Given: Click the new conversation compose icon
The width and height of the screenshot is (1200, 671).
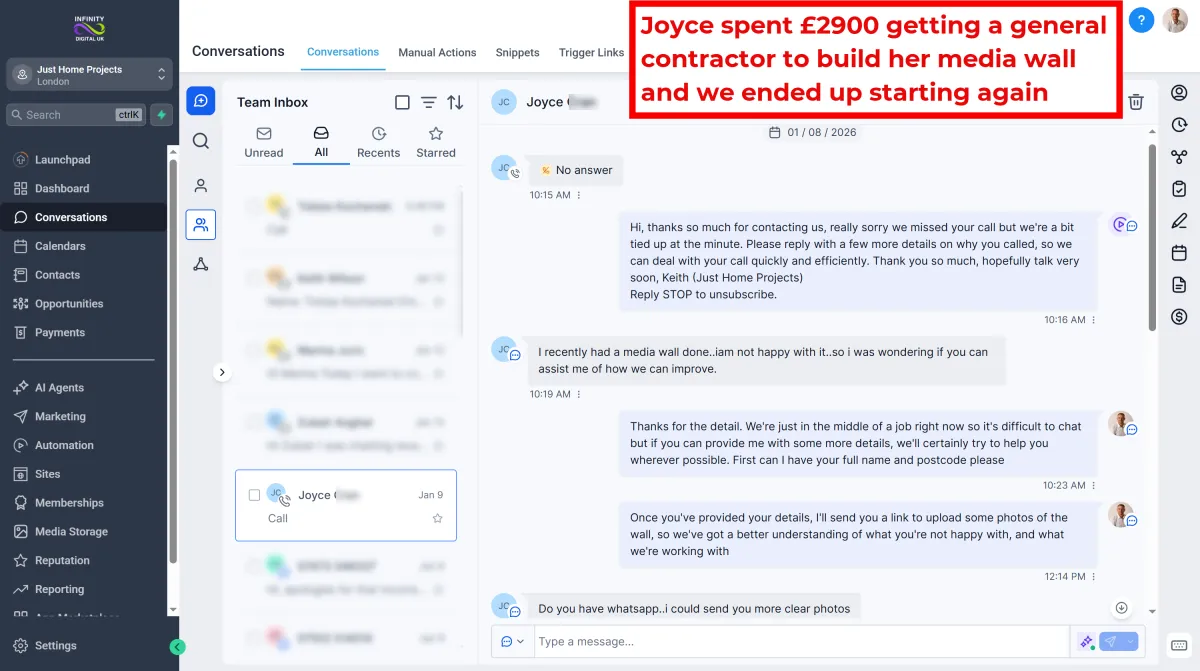Looking at the screenshot, I should point(201,101).
